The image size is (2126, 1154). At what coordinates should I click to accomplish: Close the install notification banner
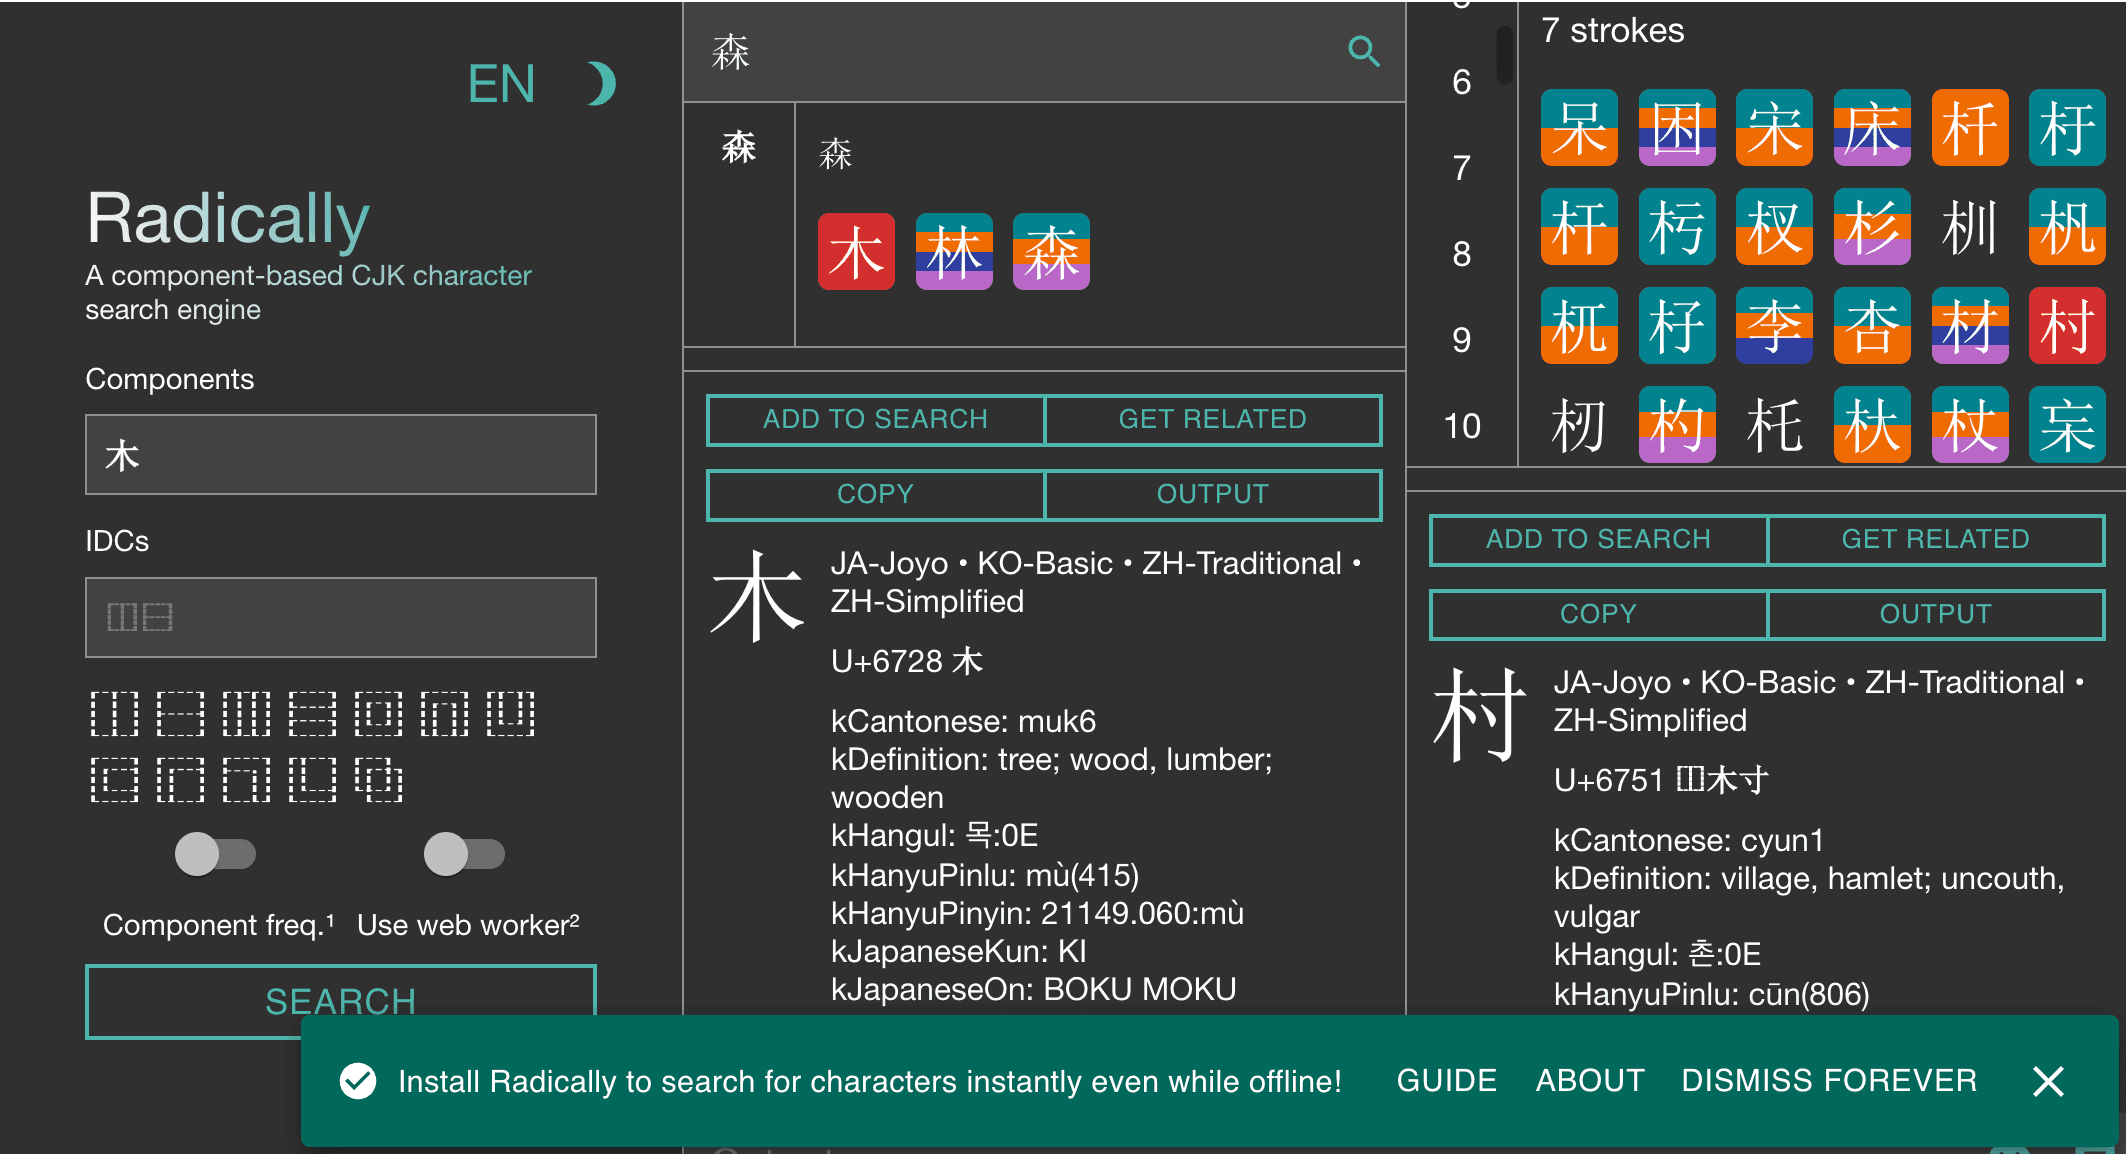[2048, 1081]
